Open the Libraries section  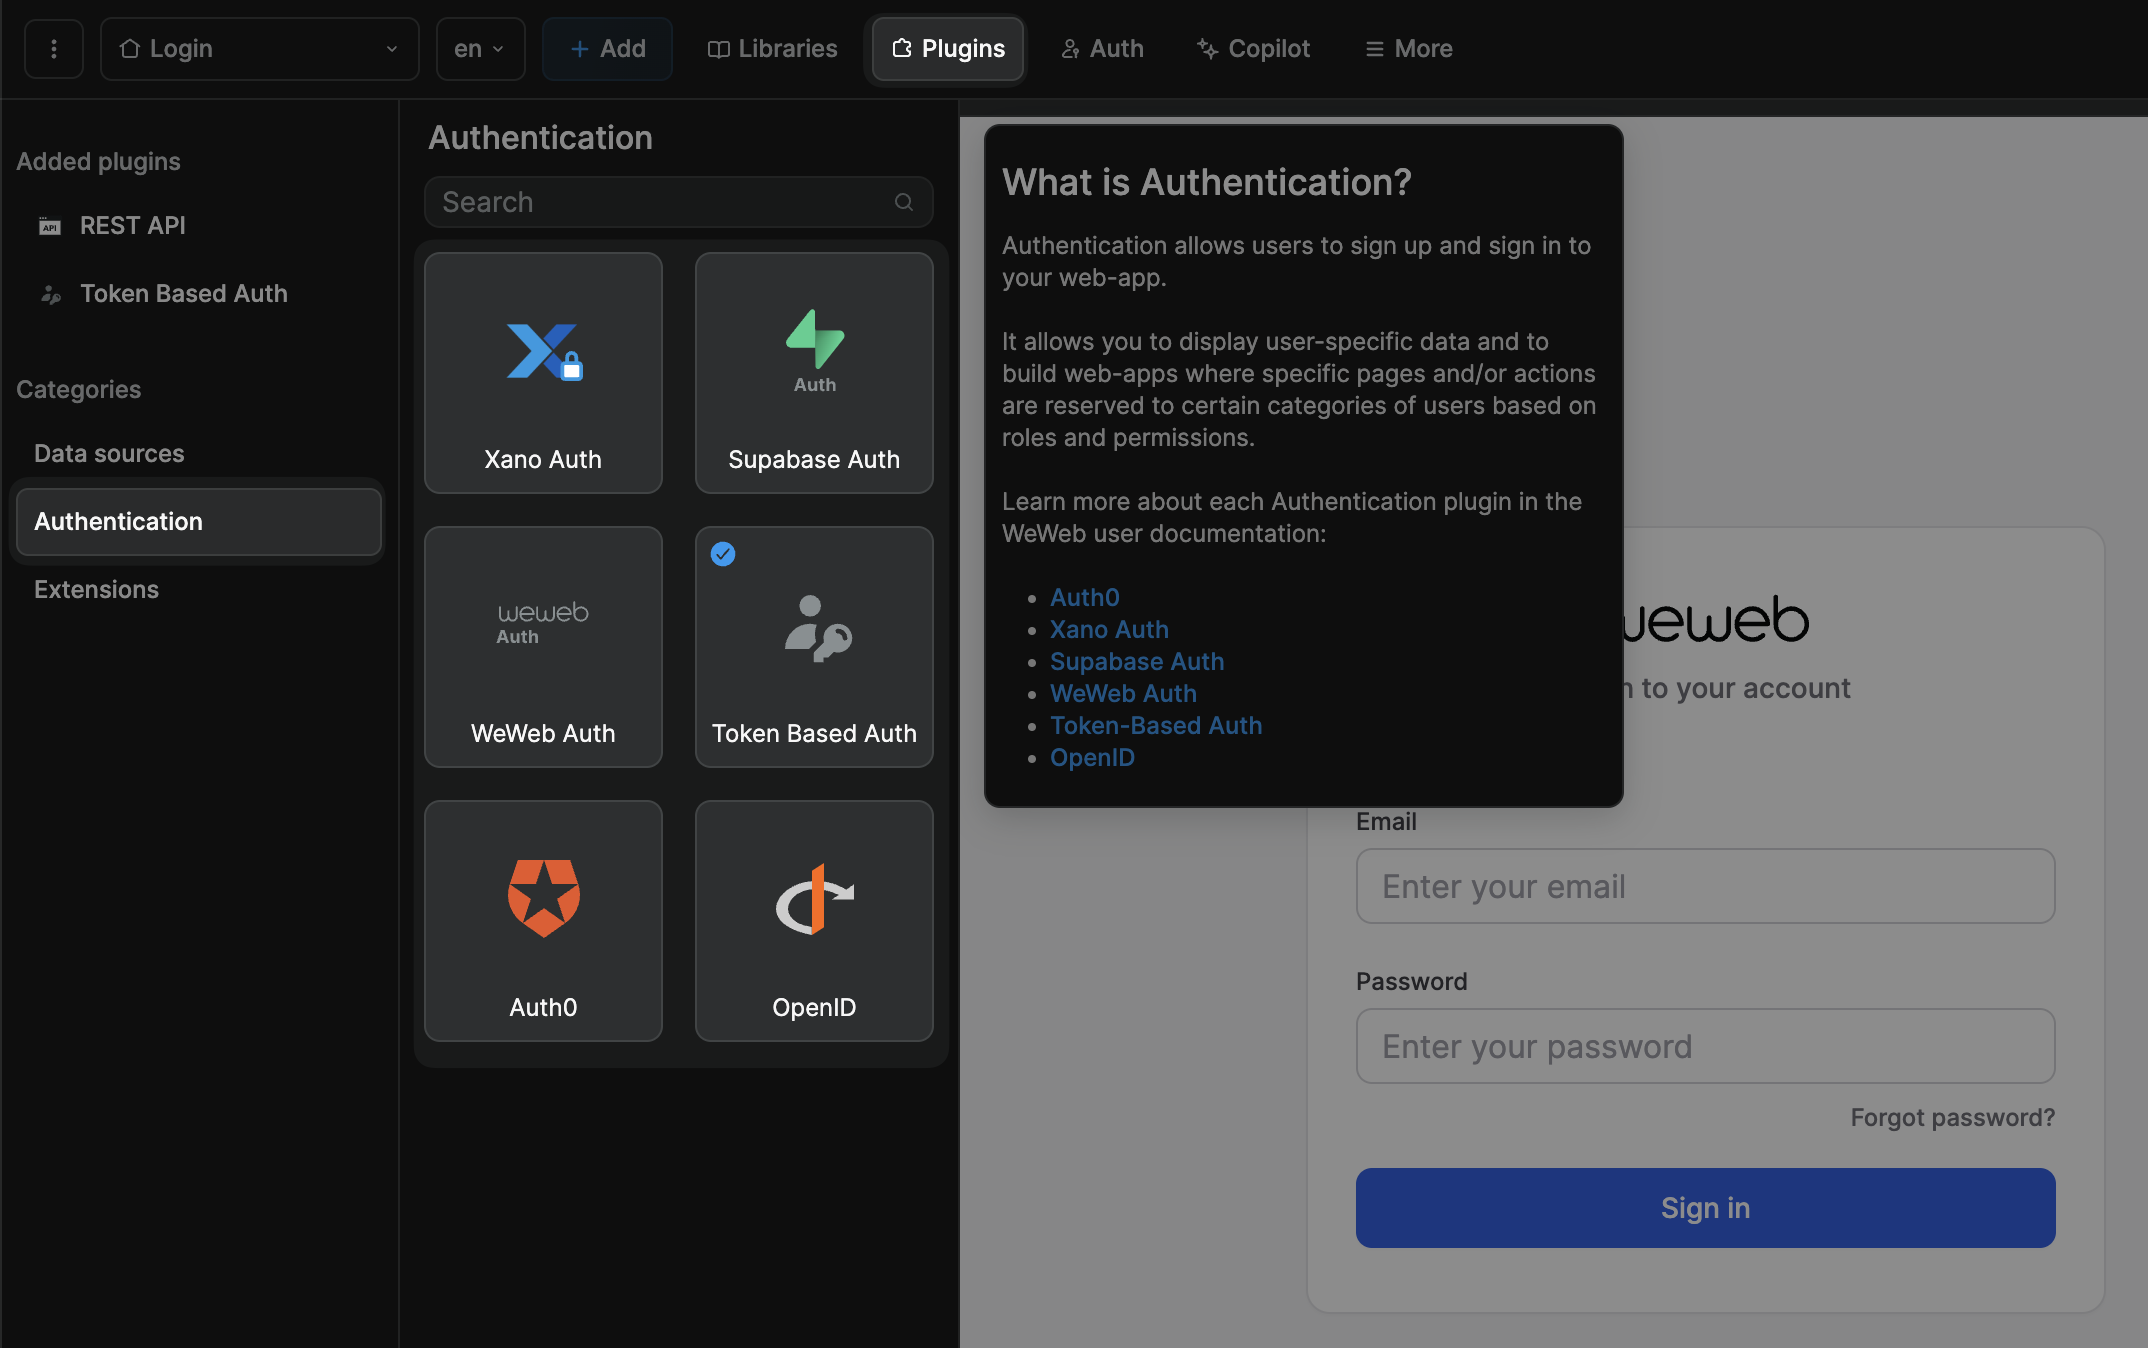[771, 48]
